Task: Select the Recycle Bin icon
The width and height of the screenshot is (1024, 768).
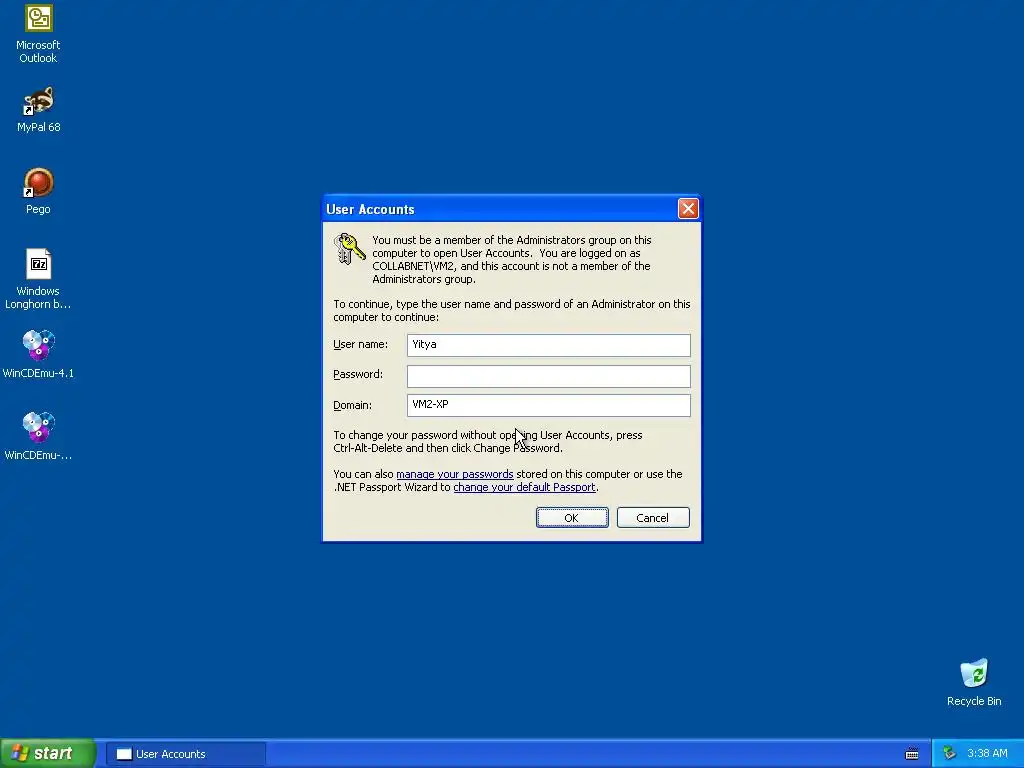Action: (974, 683)
